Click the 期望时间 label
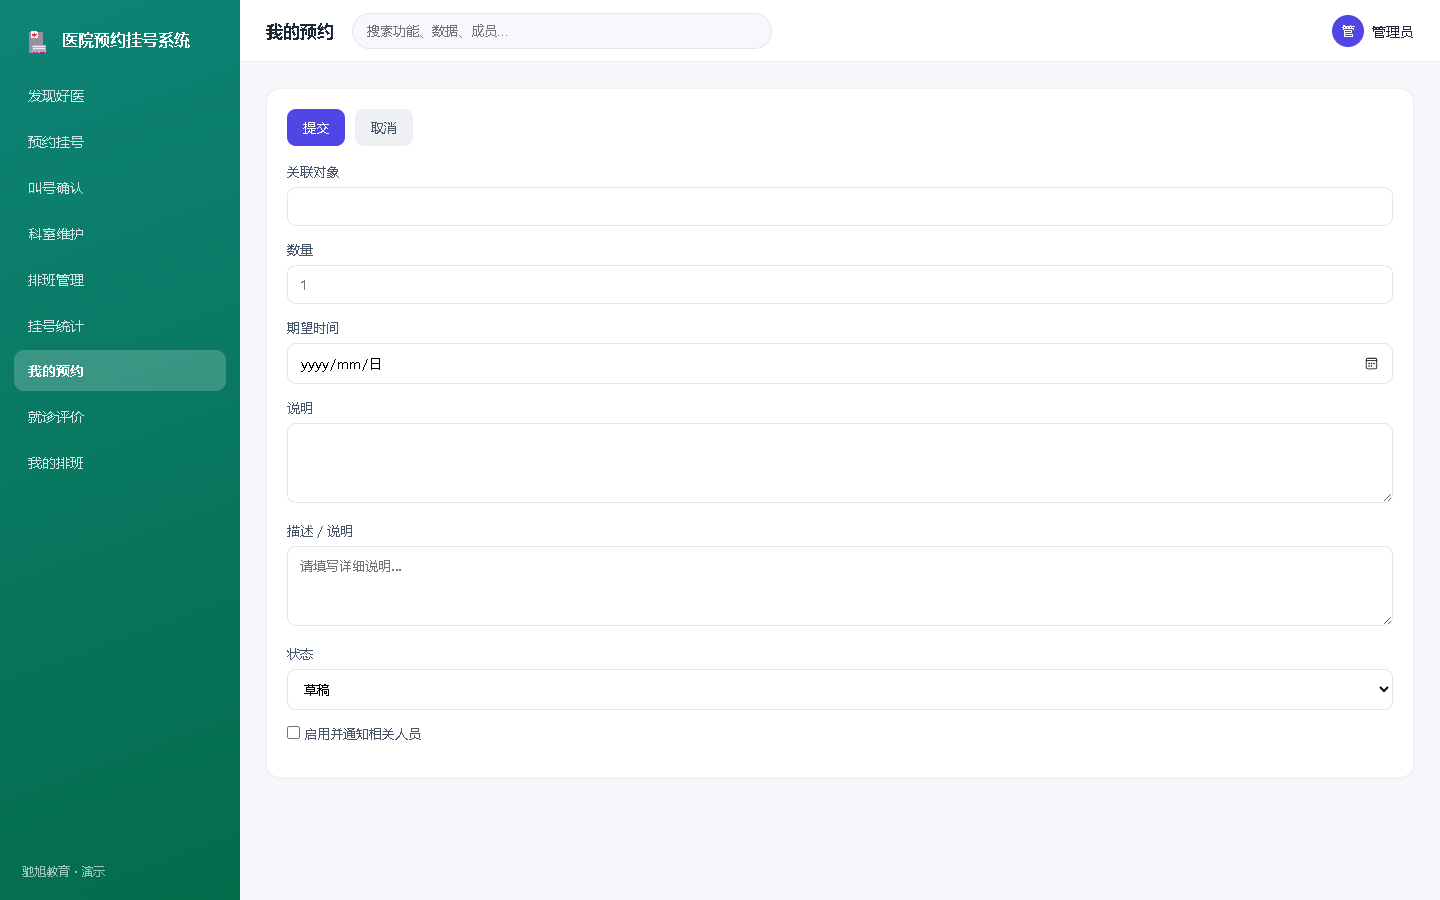1440x900 pixels. tap(313, 328)
